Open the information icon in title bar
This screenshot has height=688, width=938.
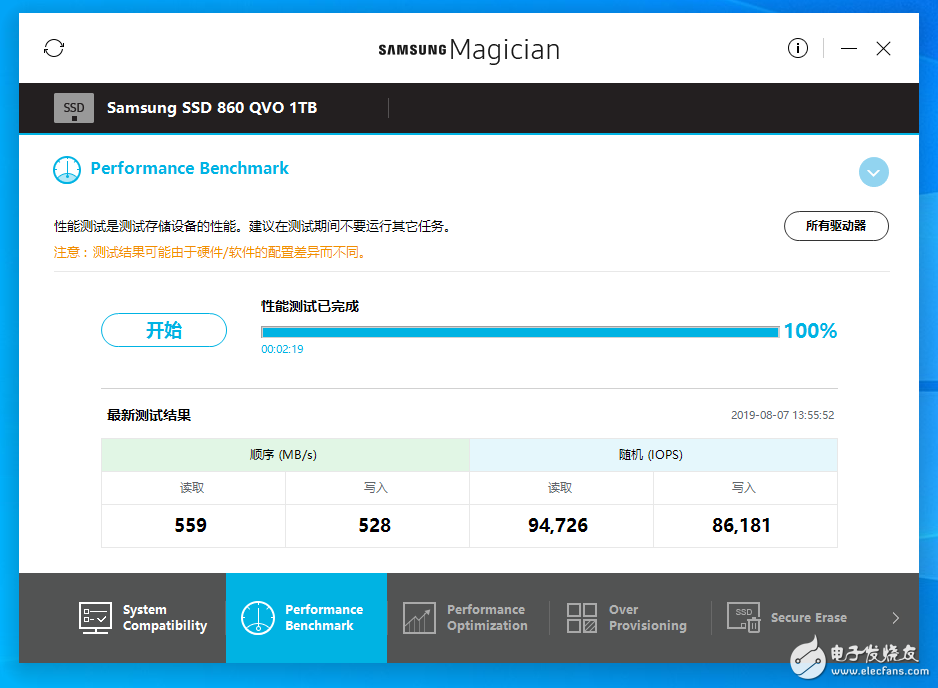(797, 48)
